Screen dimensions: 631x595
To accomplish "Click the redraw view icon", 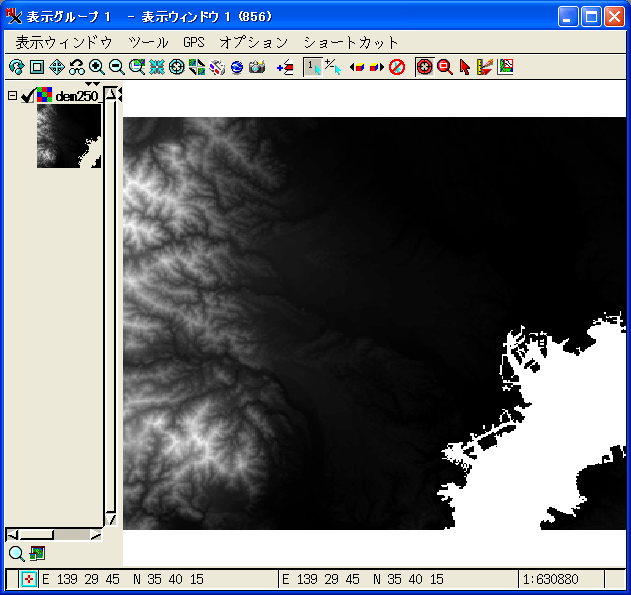I will [16, 67].
